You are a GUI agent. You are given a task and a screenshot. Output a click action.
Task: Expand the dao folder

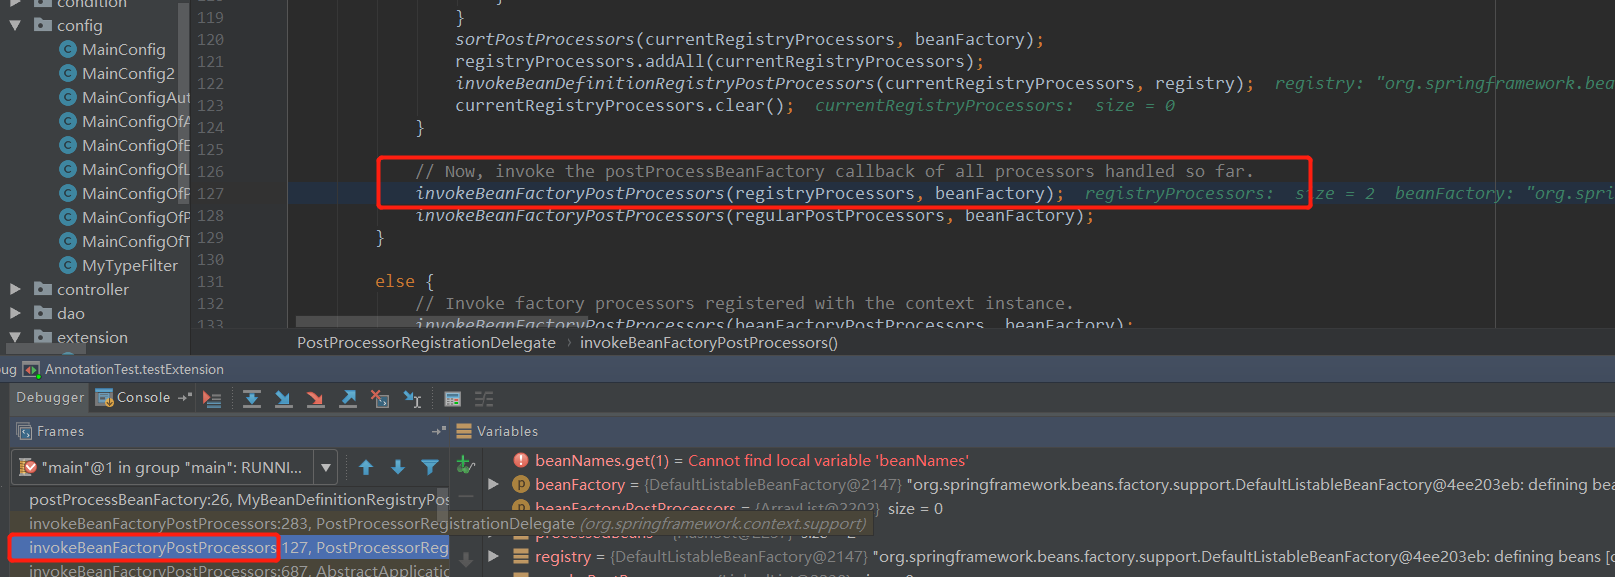[x=15, y=313]
